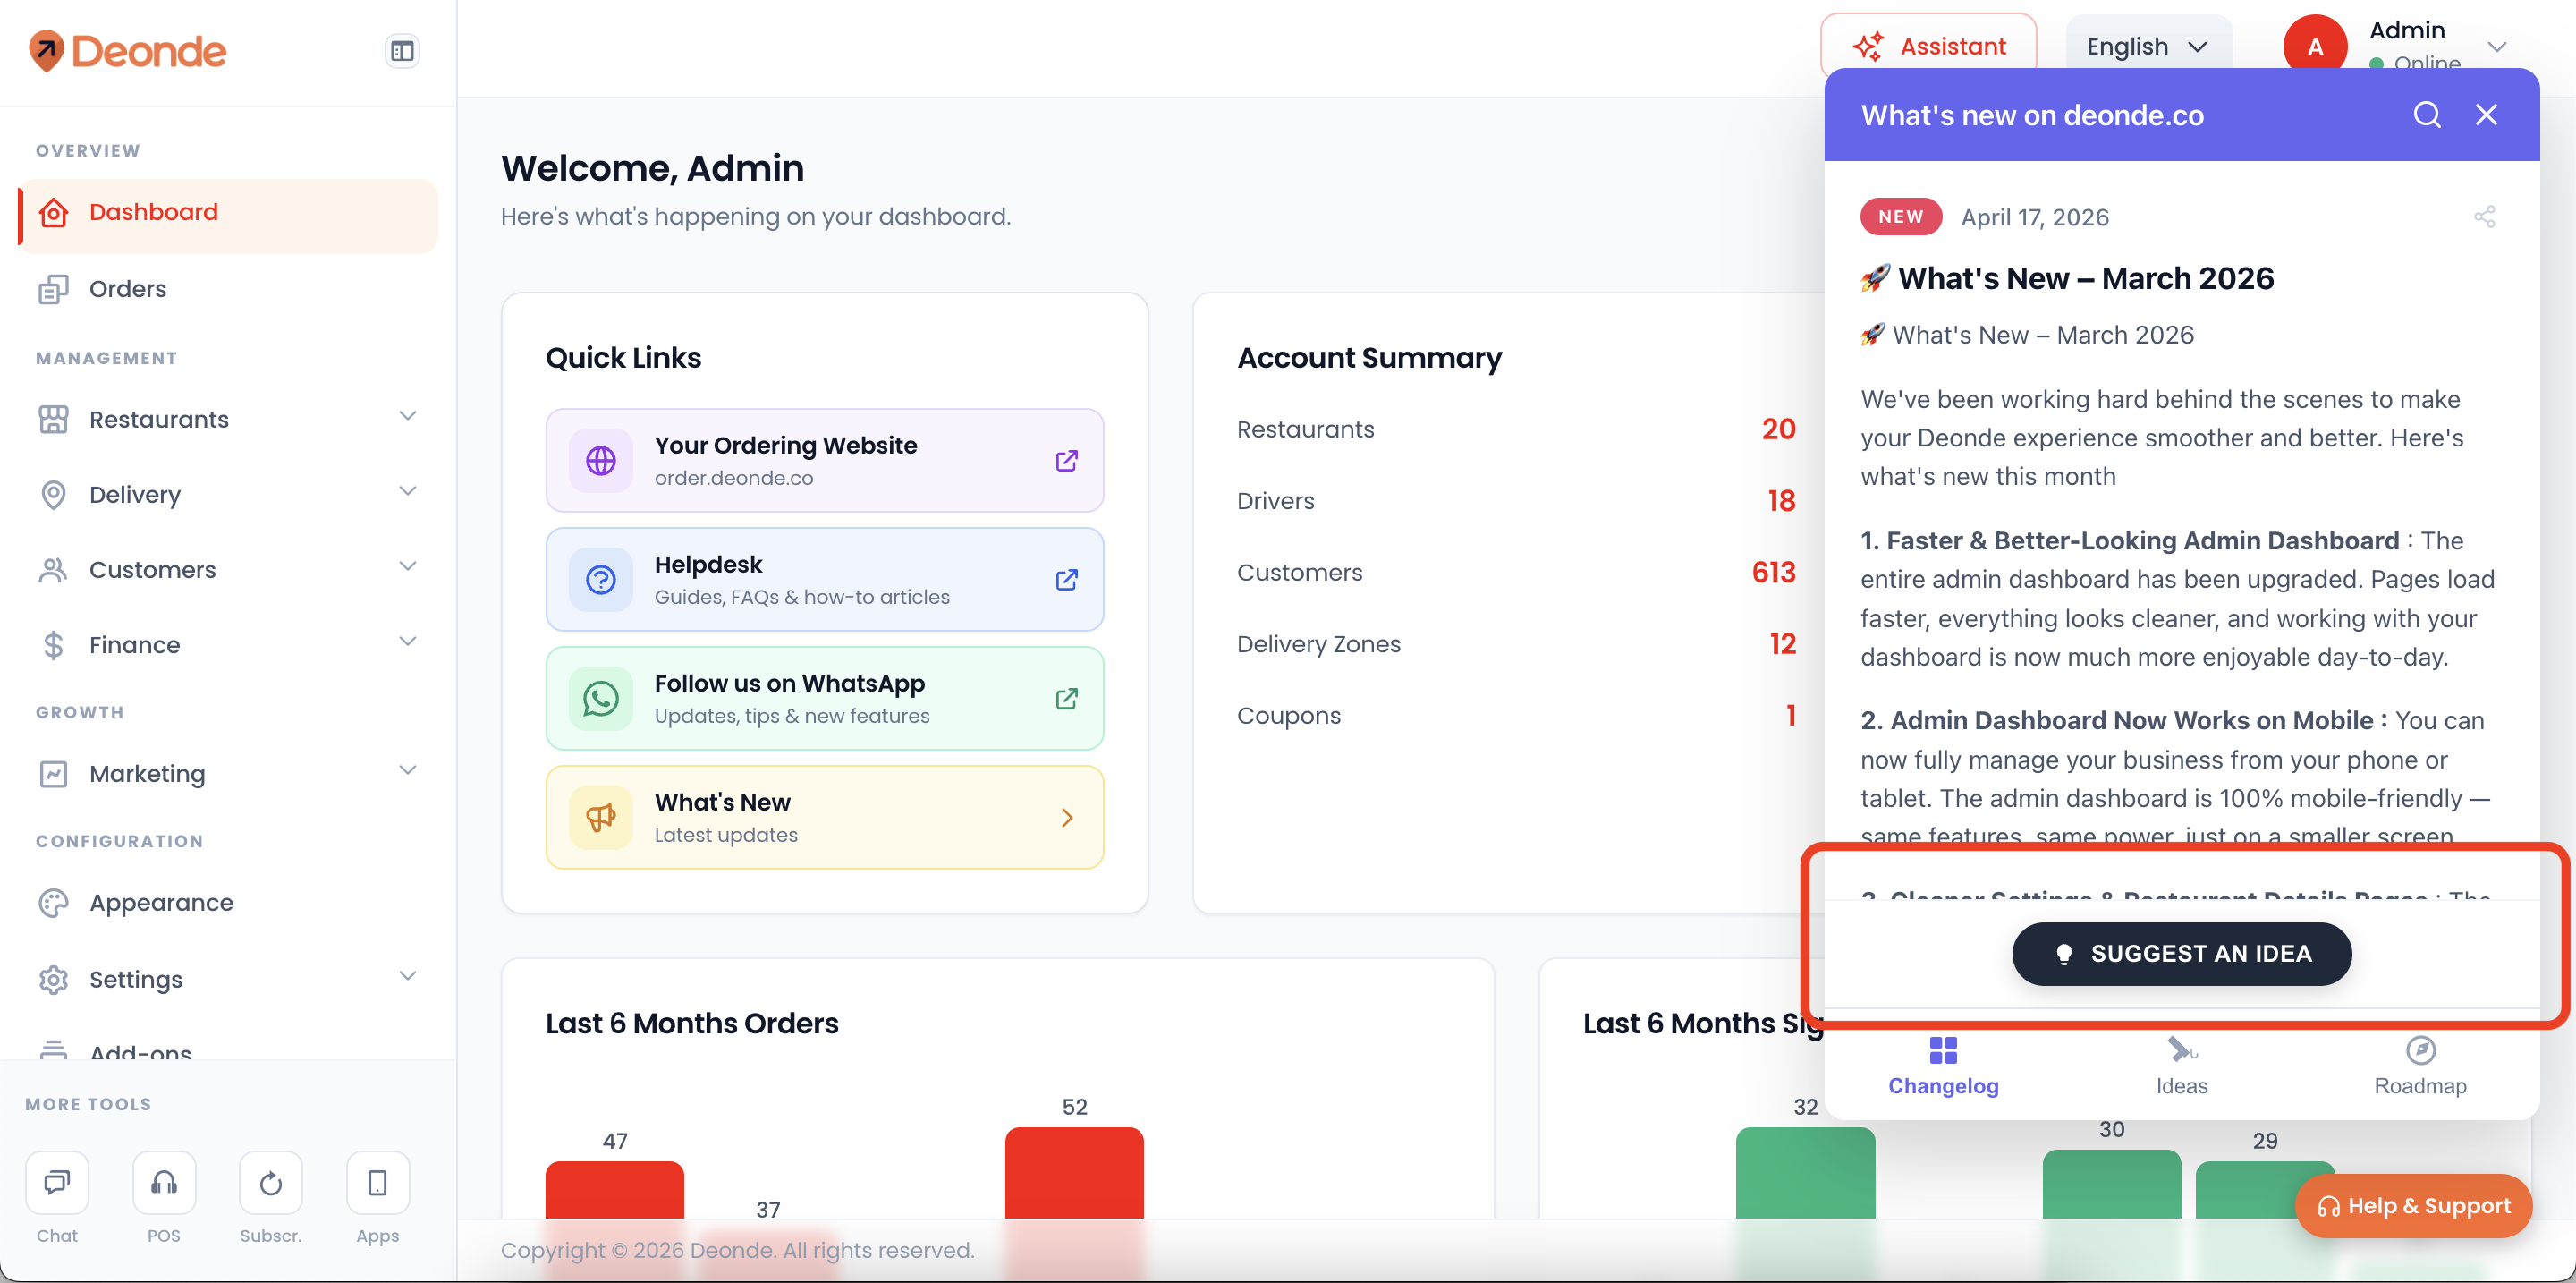Open the Subscr. tool icon

[x=271, y=1183]
